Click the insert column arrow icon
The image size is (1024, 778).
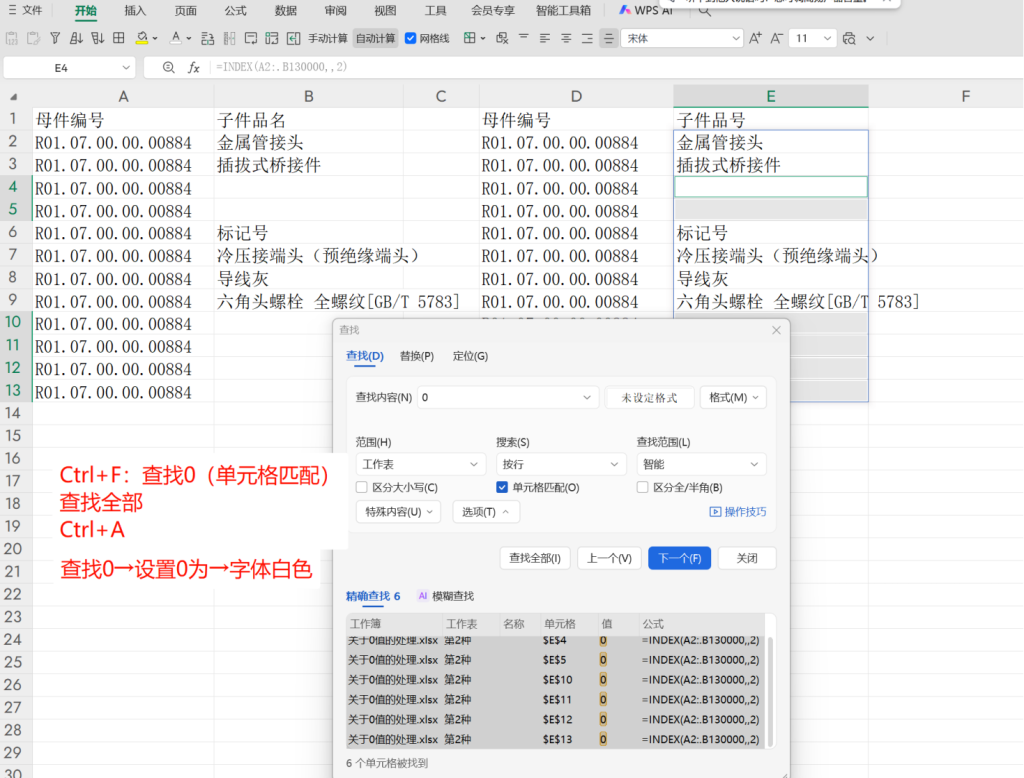tap(293, 39)
